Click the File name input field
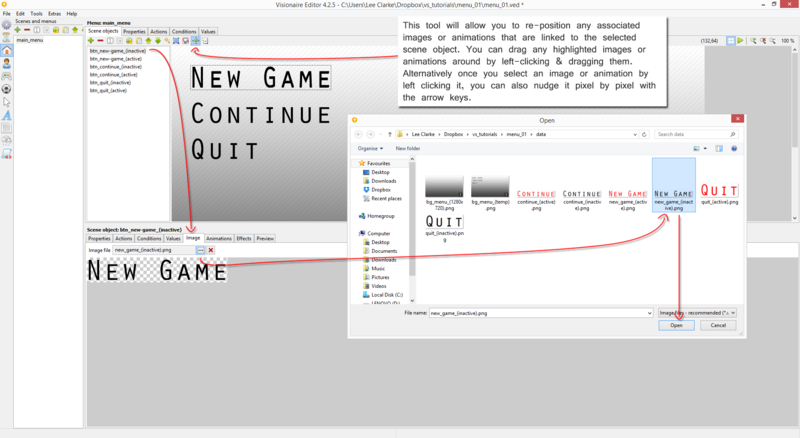The width and height of the screenshot is (800, 438). 540,312
